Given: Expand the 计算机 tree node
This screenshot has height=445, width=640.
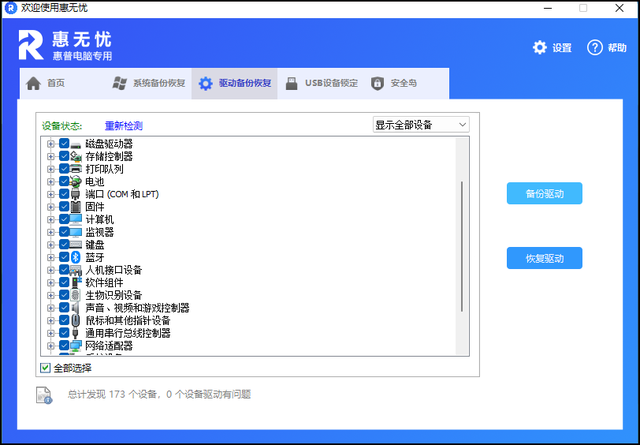Looking at the screenshot, I should (x=51, y=220).
